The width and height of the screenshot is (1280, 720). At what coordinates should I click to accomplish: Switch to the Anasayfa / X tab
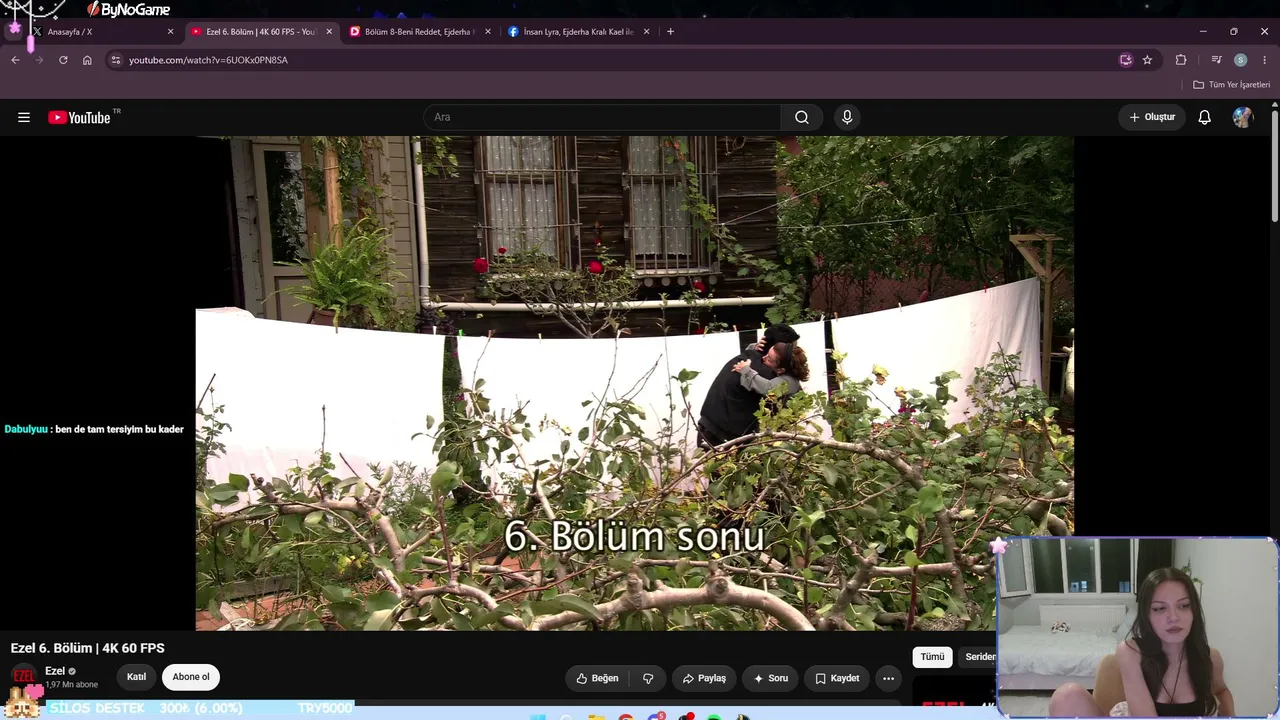(x=99, y=32)
